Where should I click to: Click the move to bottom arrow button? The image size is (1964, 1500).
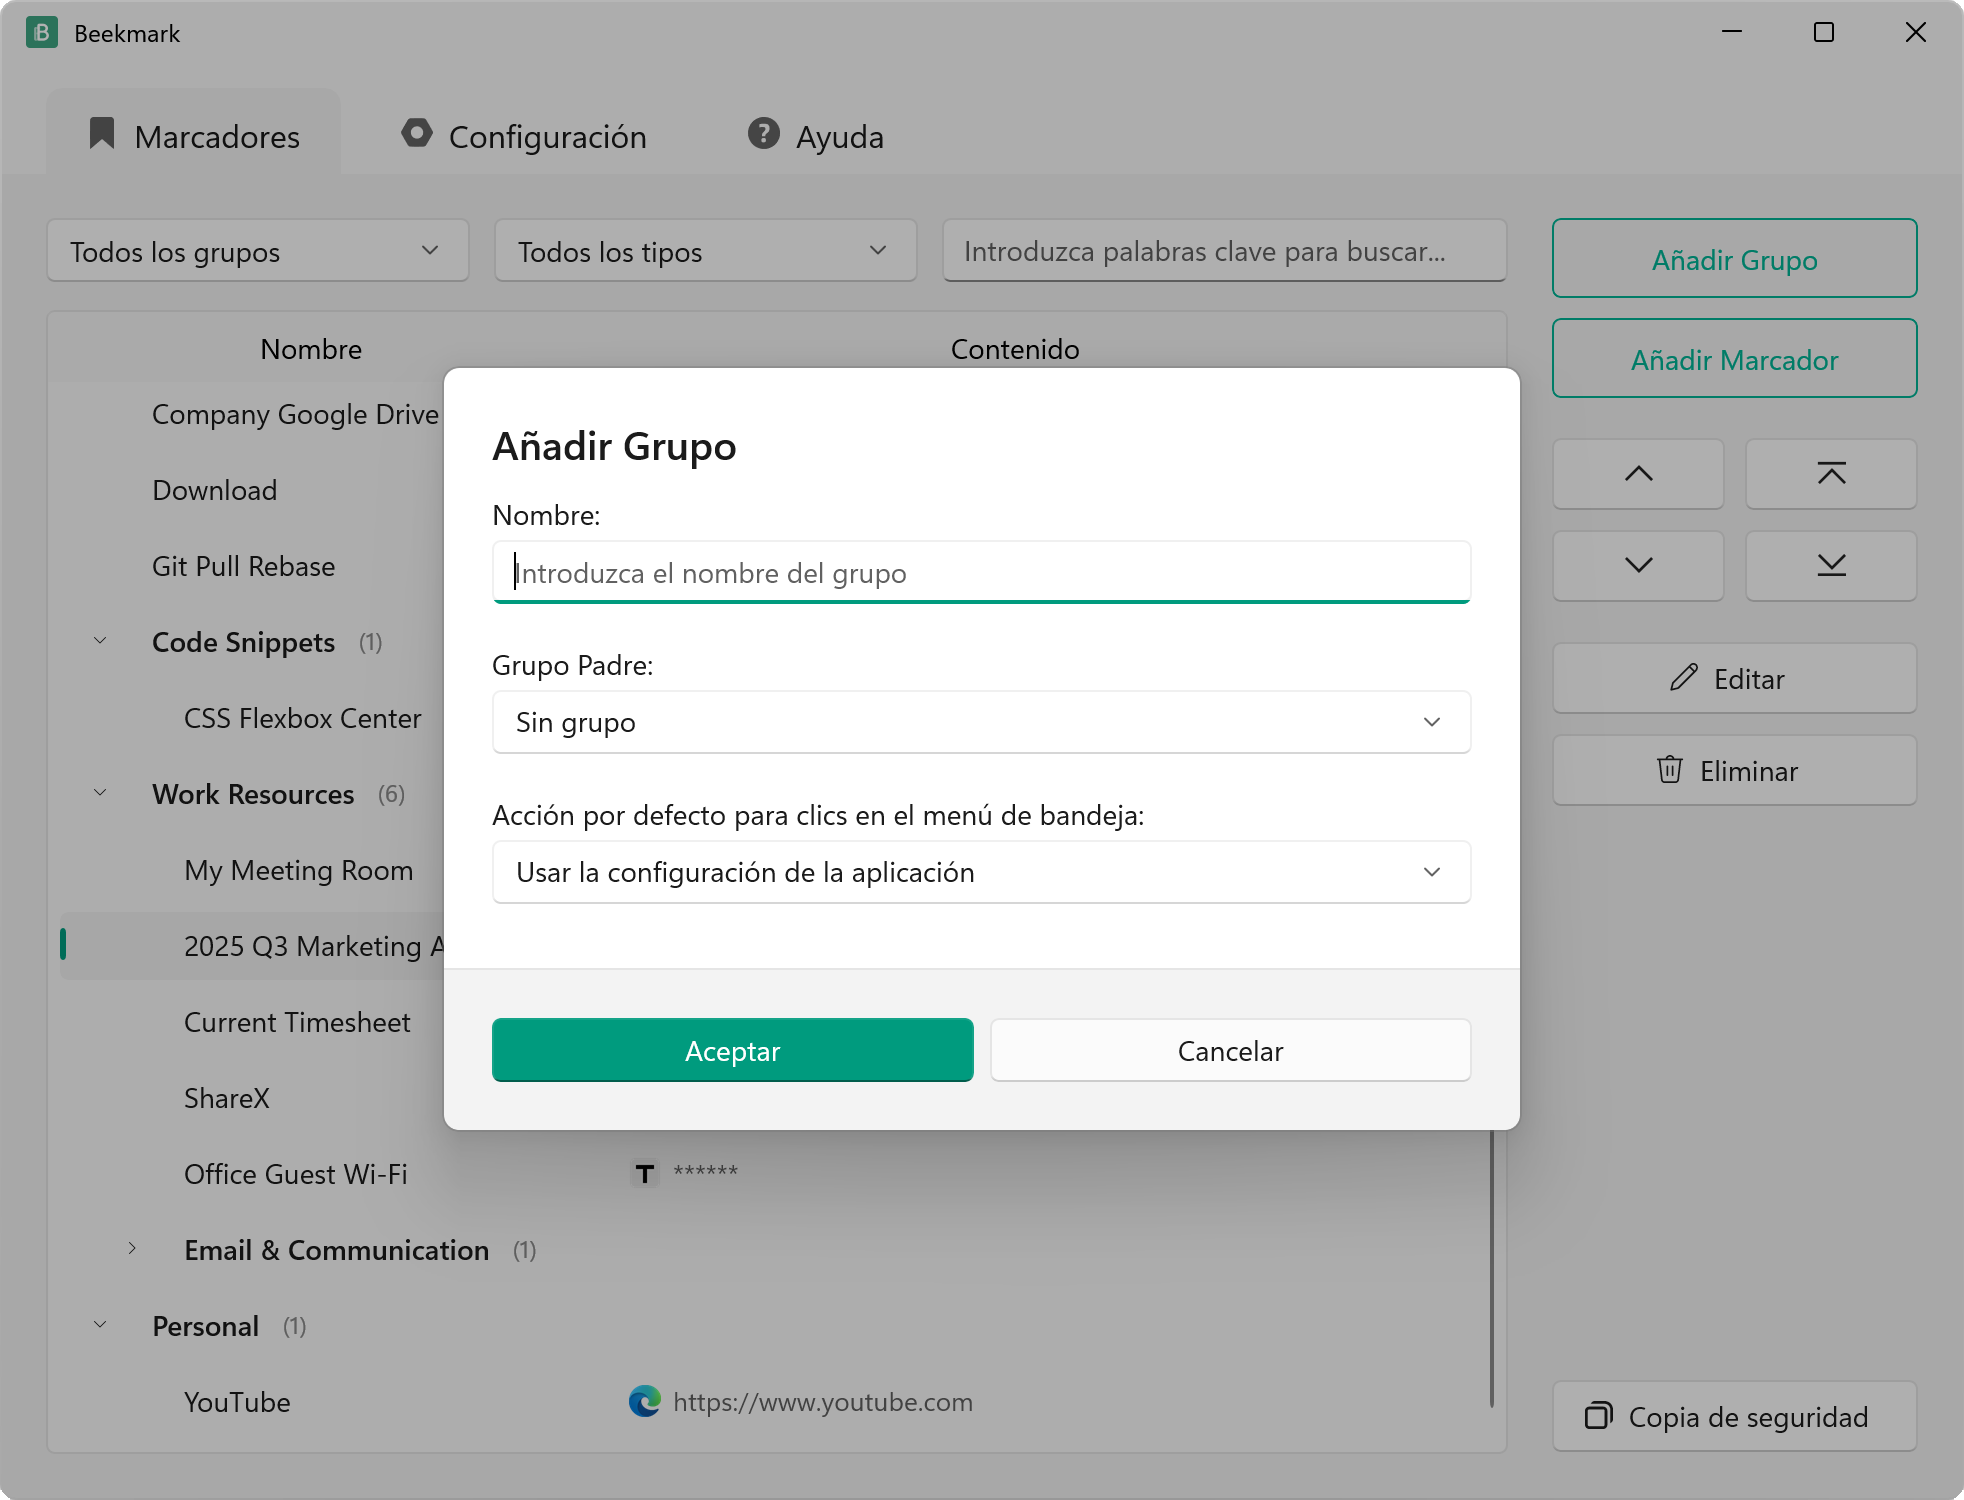coord(1831,566)
